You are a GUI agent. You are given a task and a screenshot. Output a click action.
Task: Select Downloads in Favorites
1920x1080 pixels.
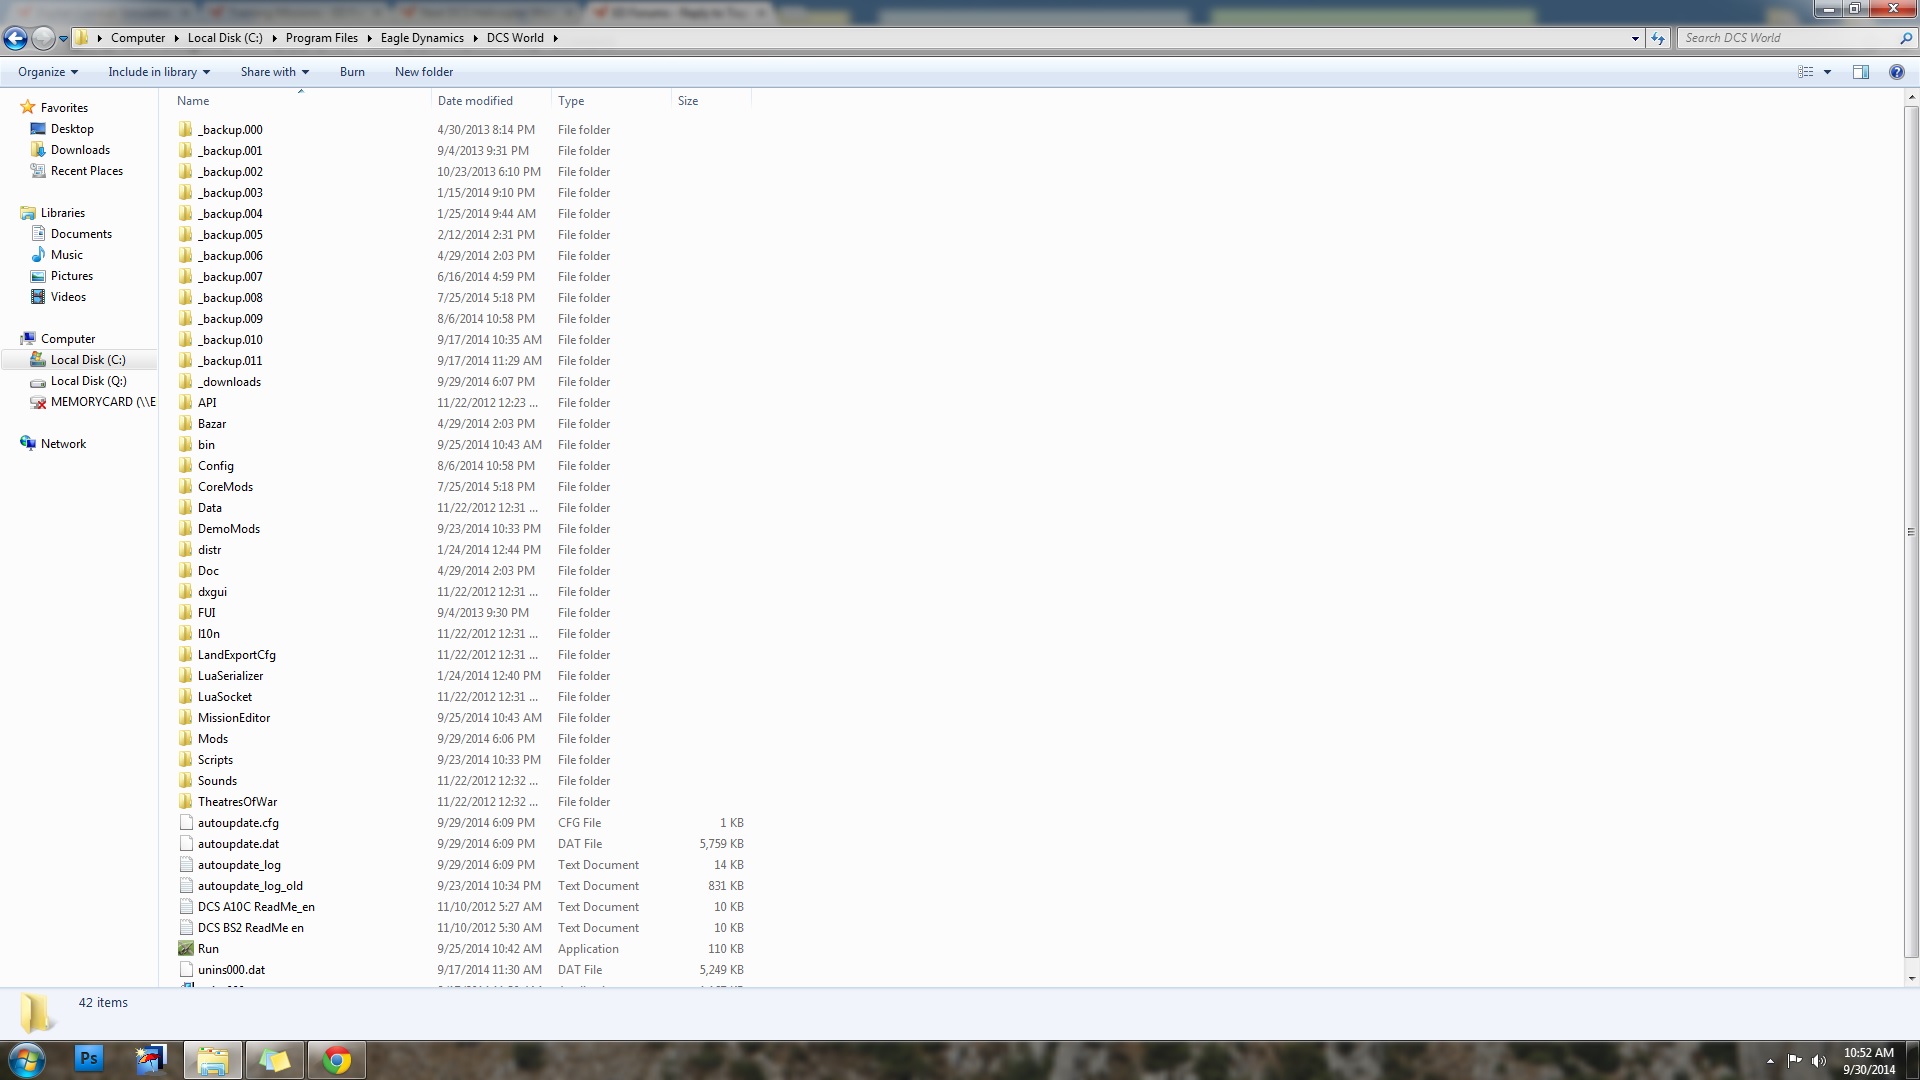click(80, 150)
